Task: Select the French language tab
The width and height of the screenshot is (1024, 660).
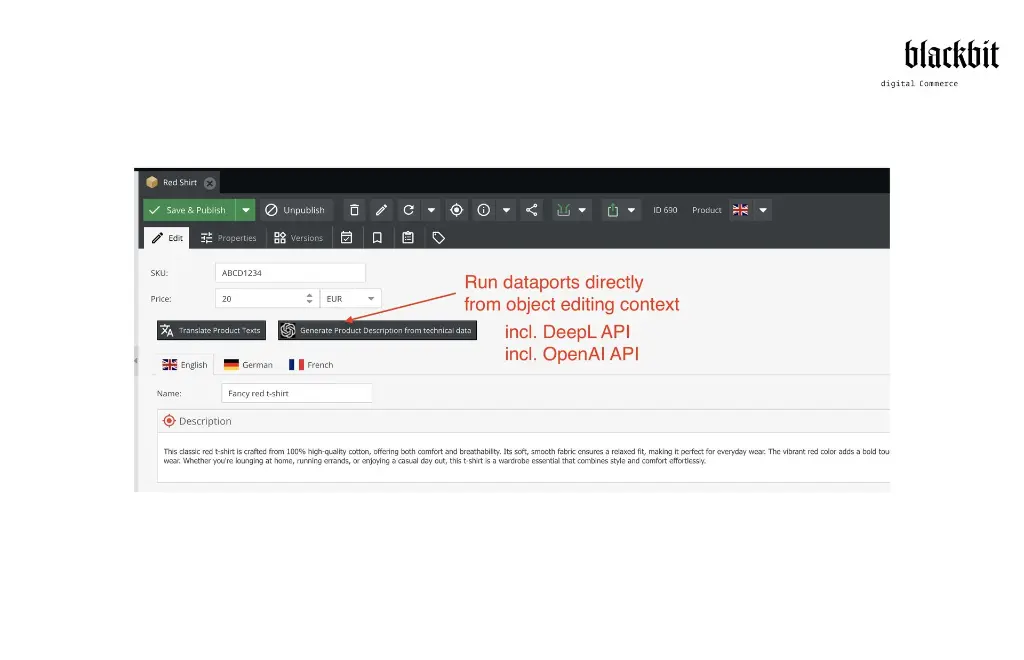Action: click(x=312, y=365)
